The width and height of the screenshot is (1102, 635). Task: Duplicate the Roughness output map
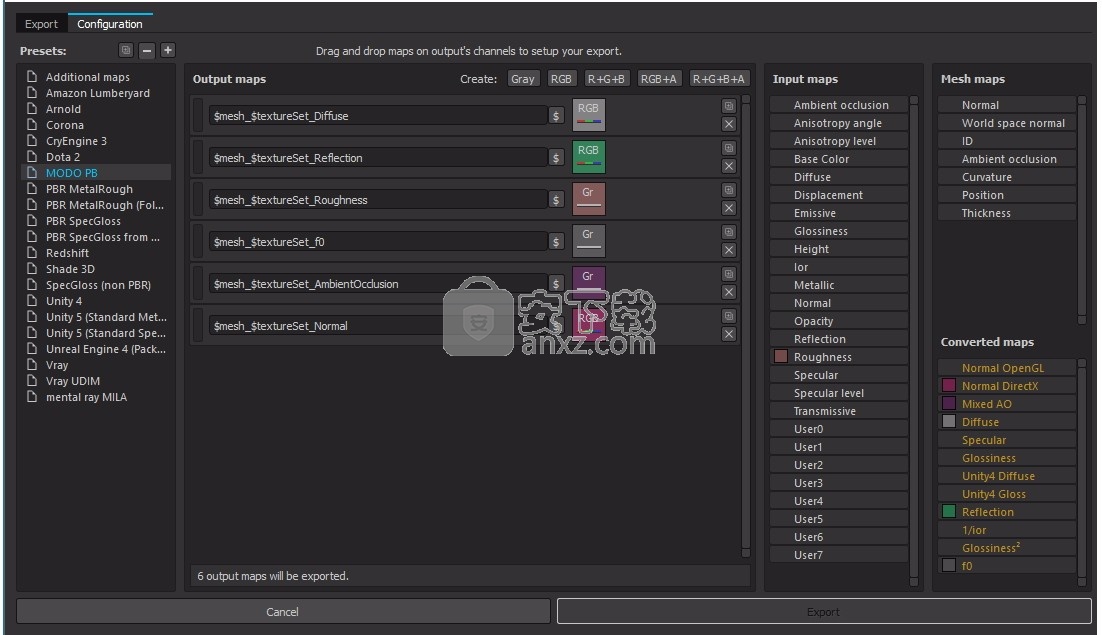(x=729, y=190)
